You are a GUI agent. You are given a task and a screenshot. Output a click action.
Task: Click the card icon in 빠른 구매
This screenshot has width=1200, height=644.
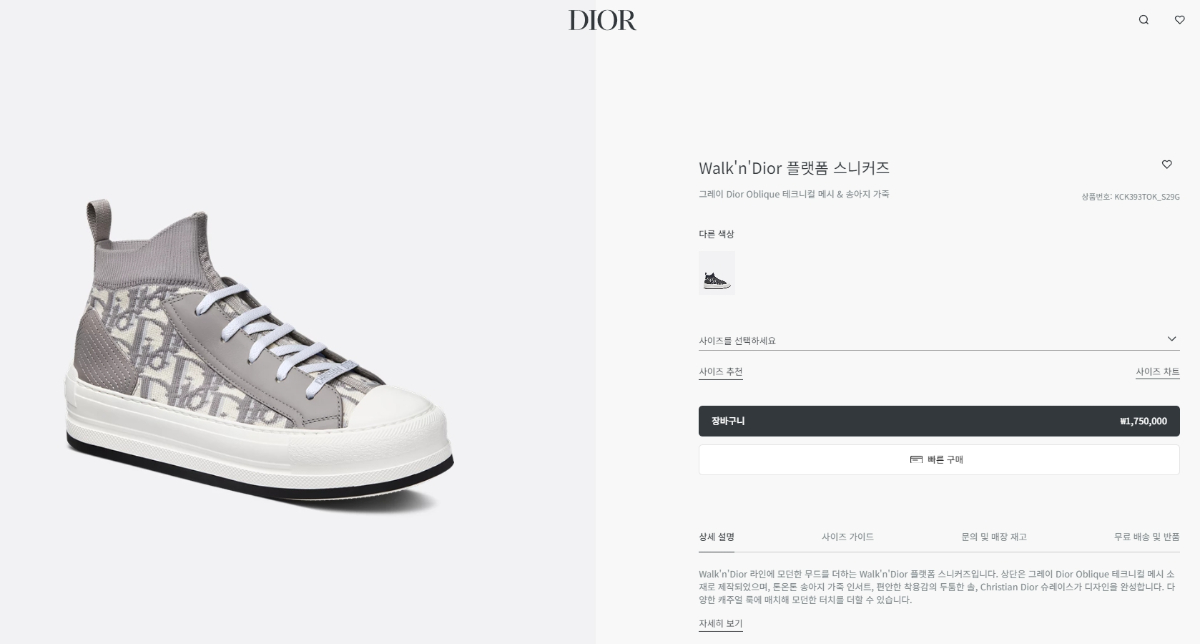click(916, 460)
